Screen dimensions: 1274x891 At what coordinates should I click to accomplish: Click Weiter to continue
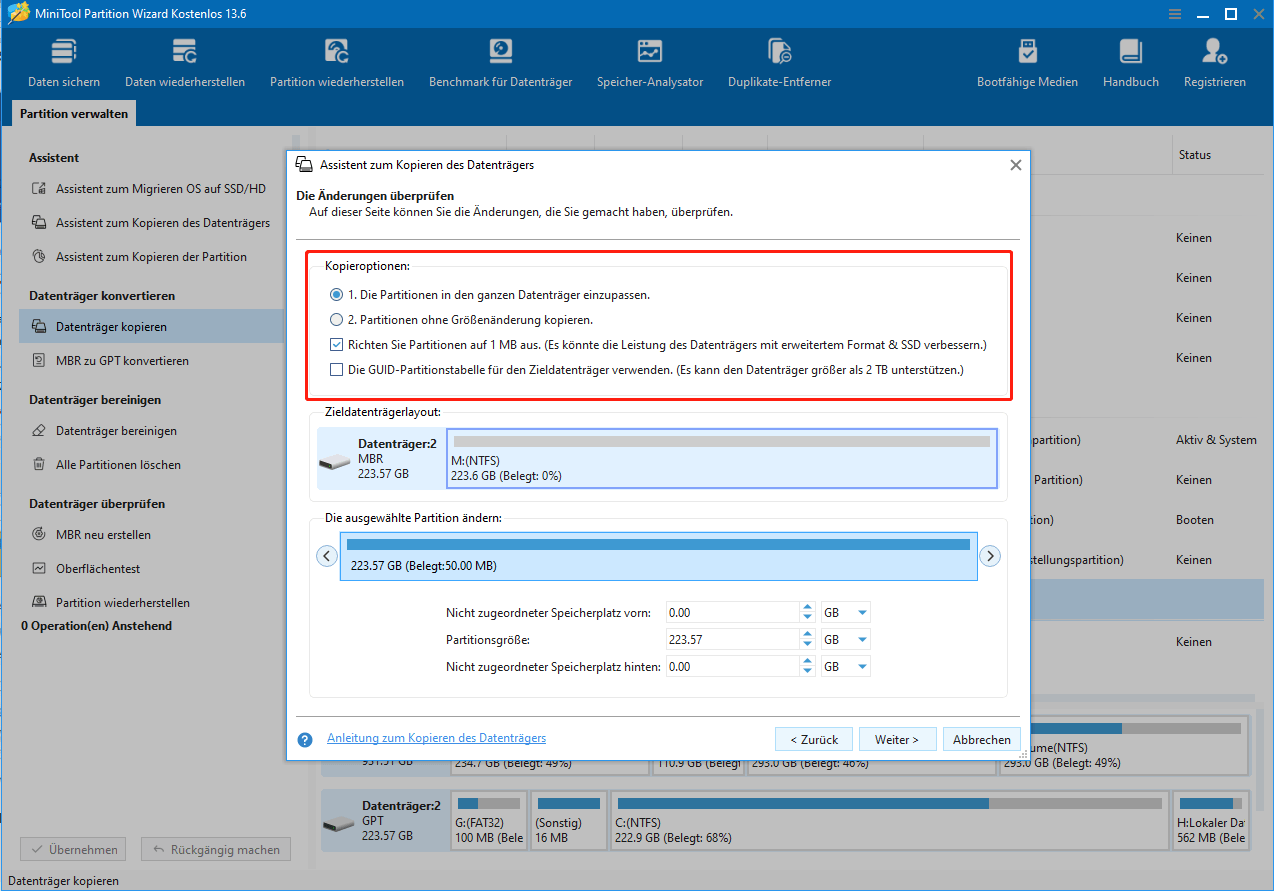(897, 740)
